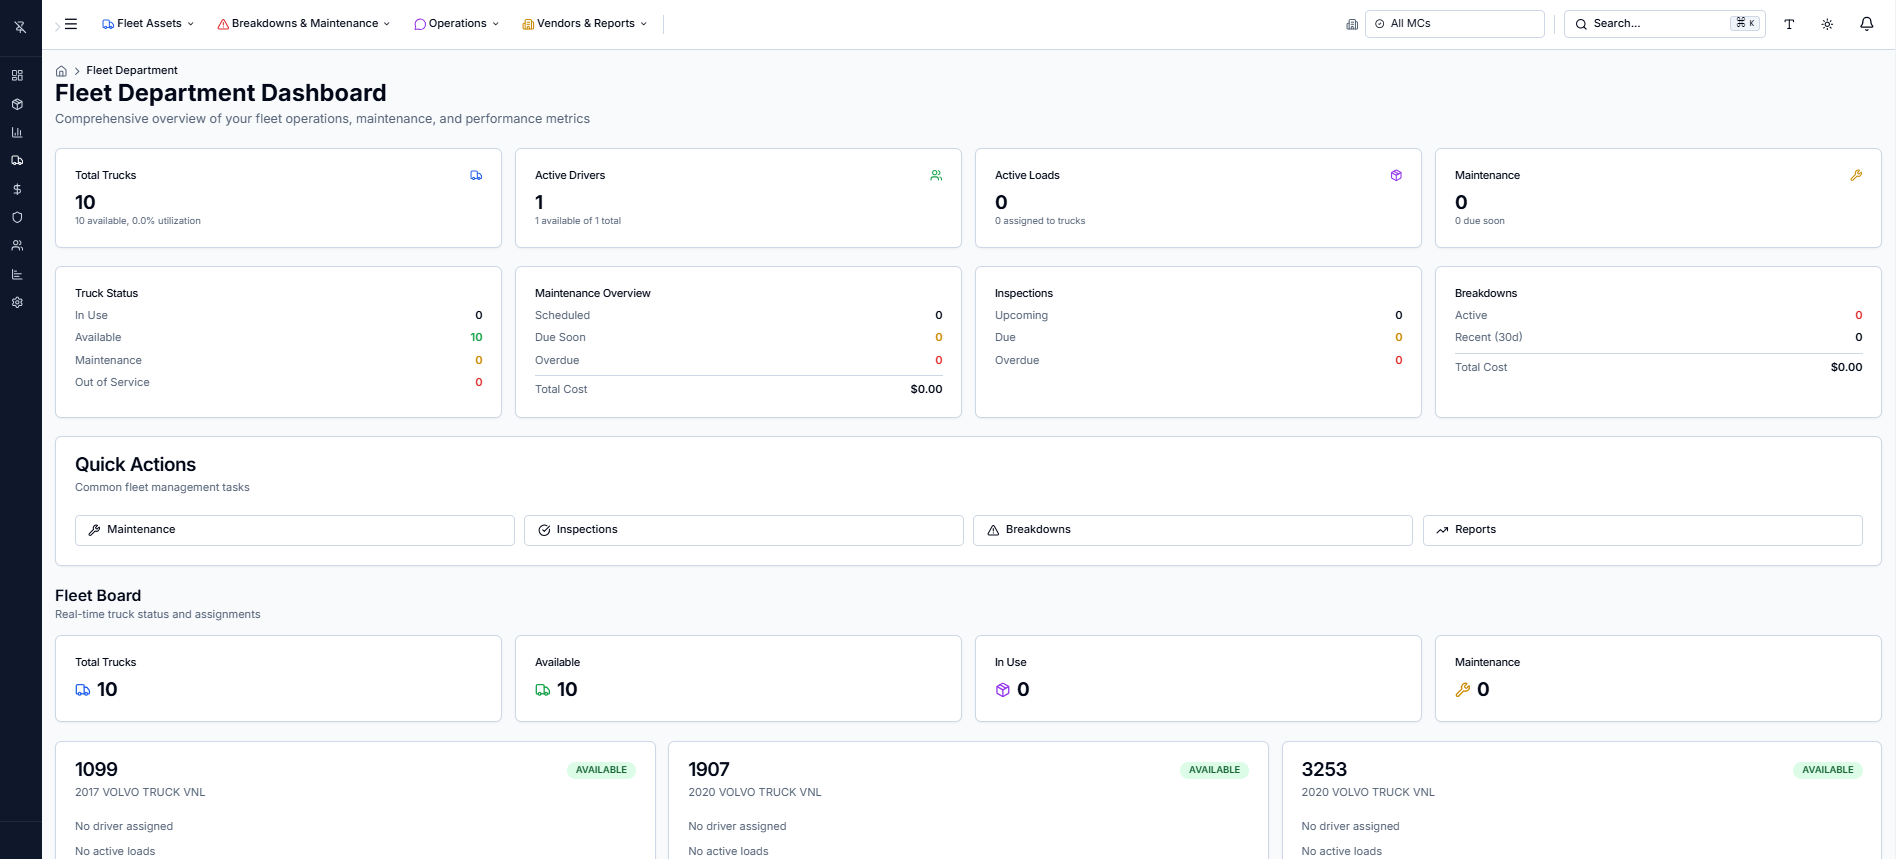Open the typography T icon in header

[x=1789, y=24]
